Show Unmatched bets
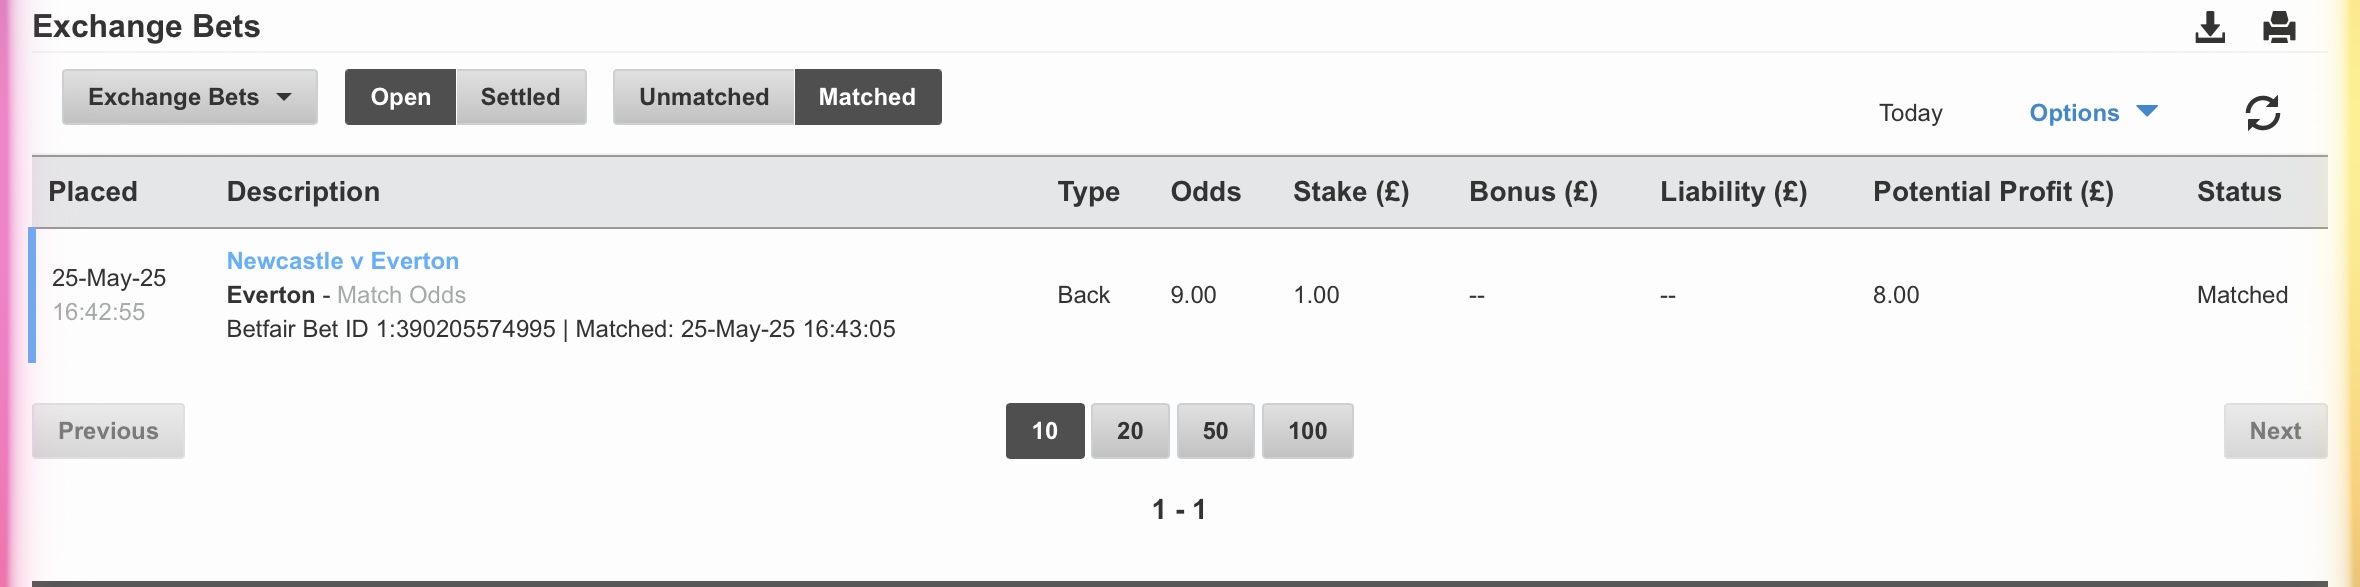The height and width of the screenshot is (587, 2360). tap(704, 97)
